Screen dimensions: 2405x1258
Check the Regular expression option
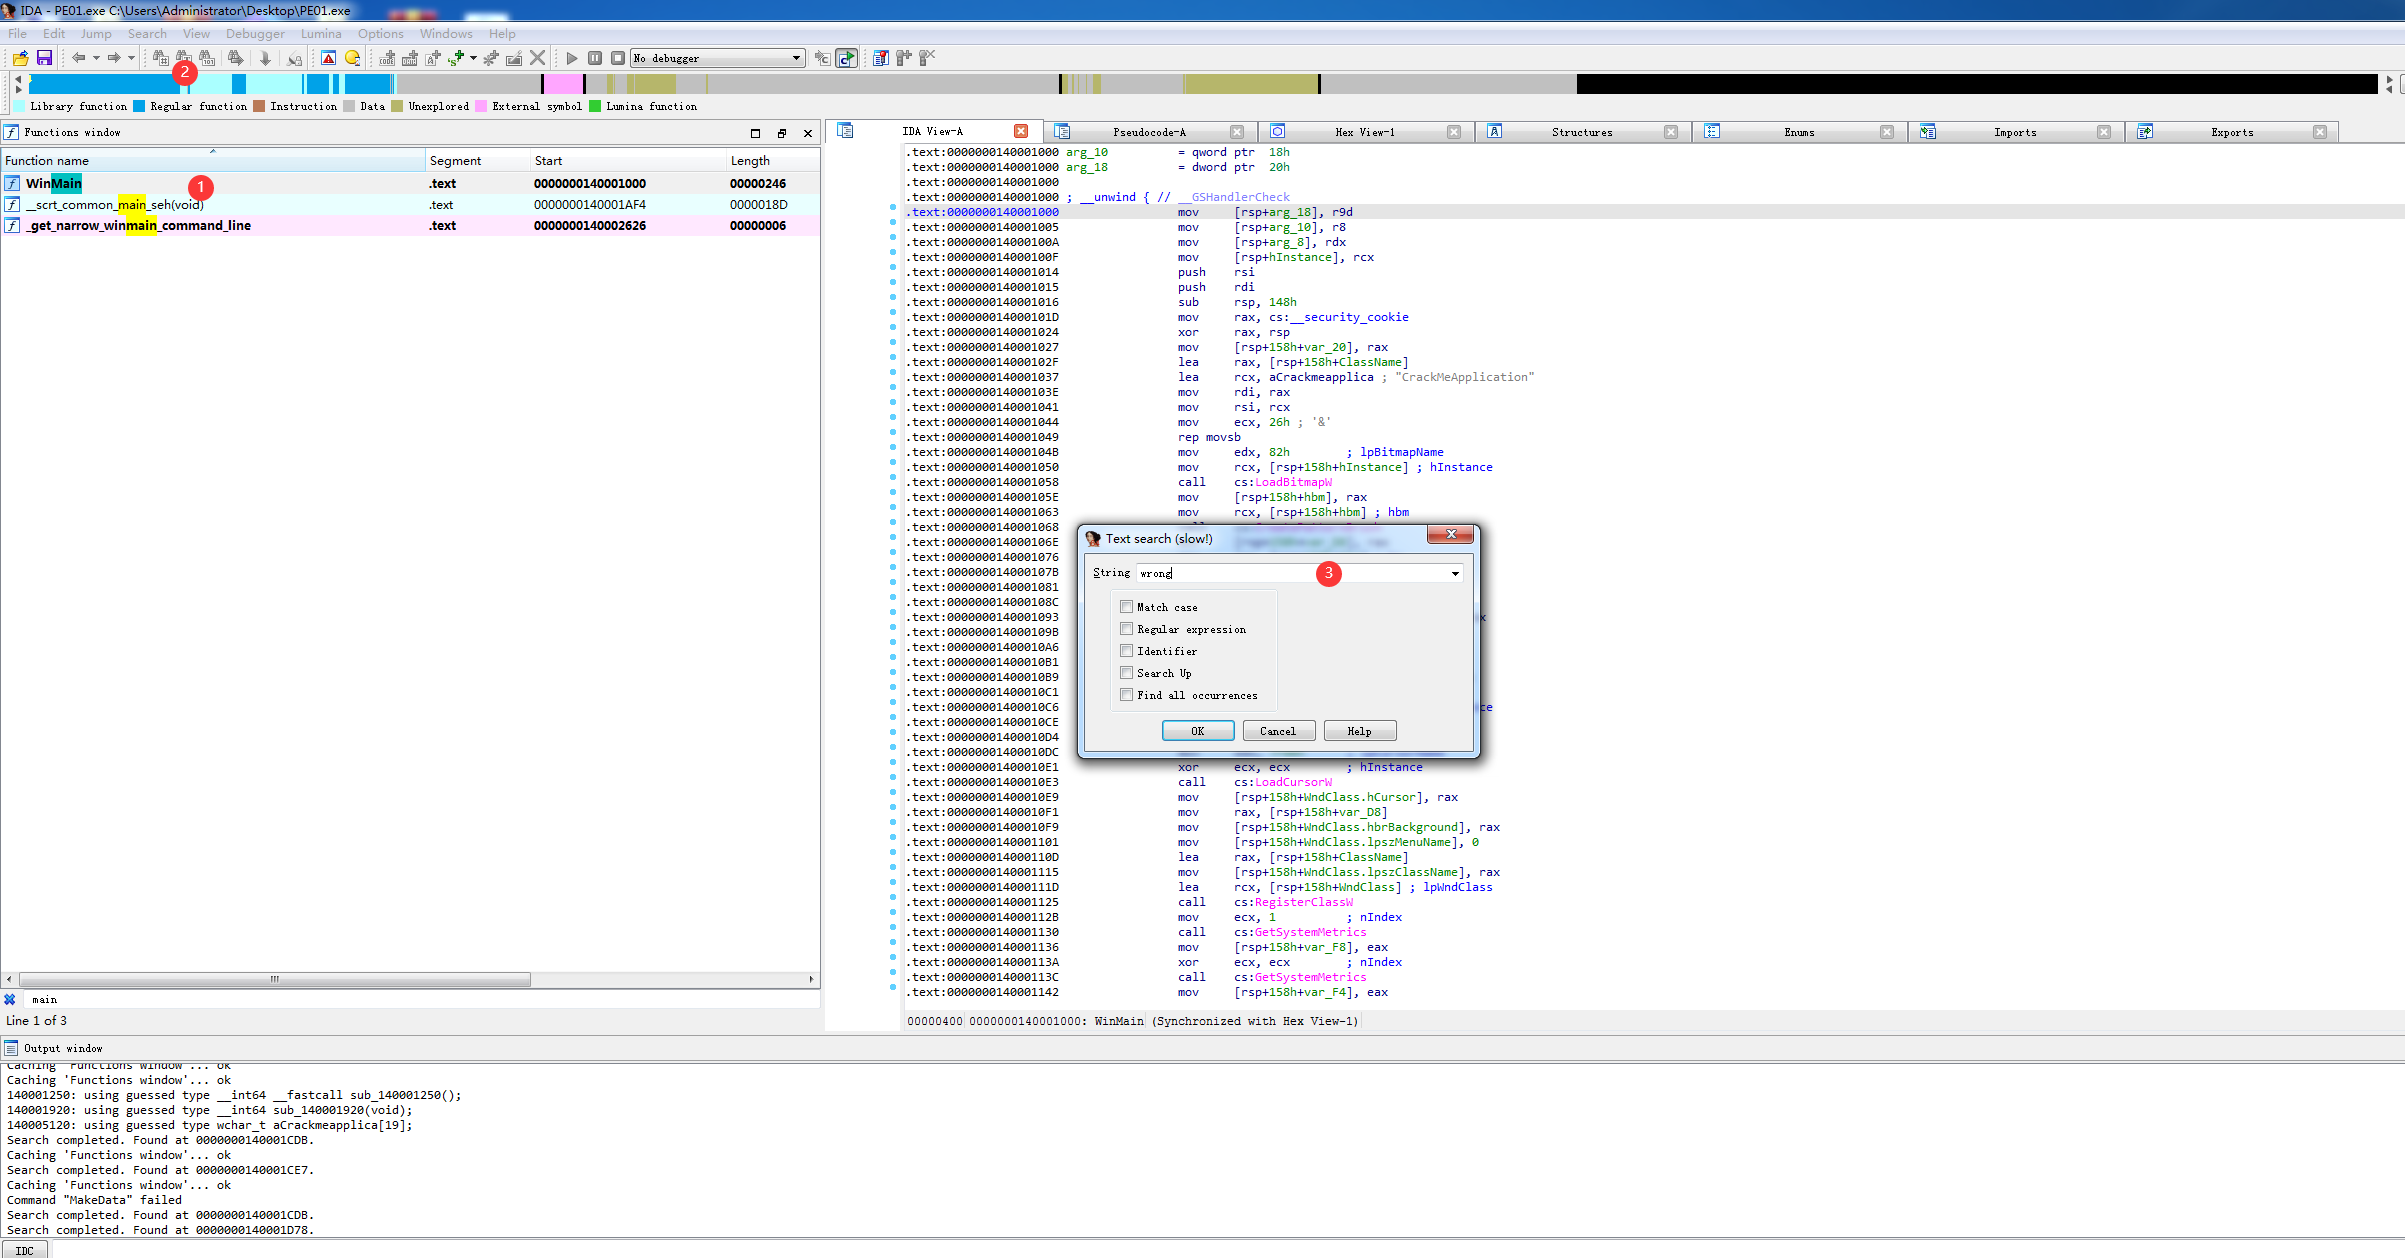(x=1127, y=629)
